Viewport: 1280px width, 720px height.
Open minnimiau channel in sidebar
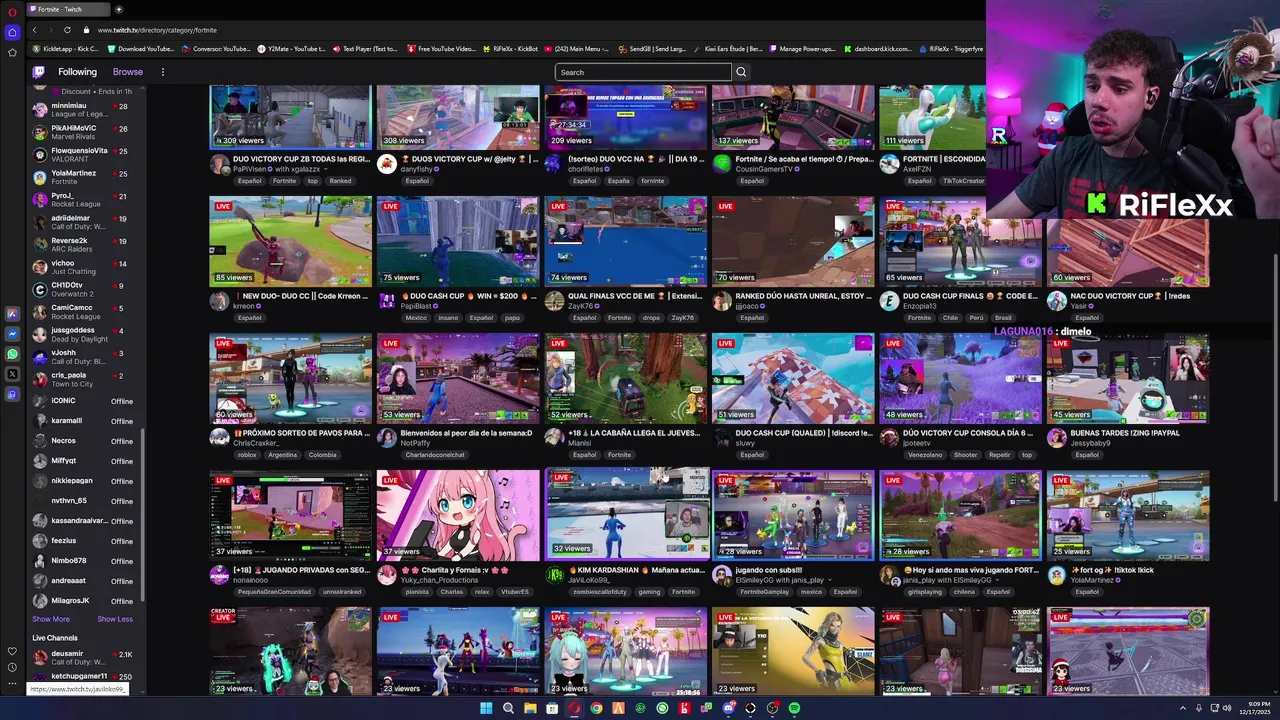(84, 109)
